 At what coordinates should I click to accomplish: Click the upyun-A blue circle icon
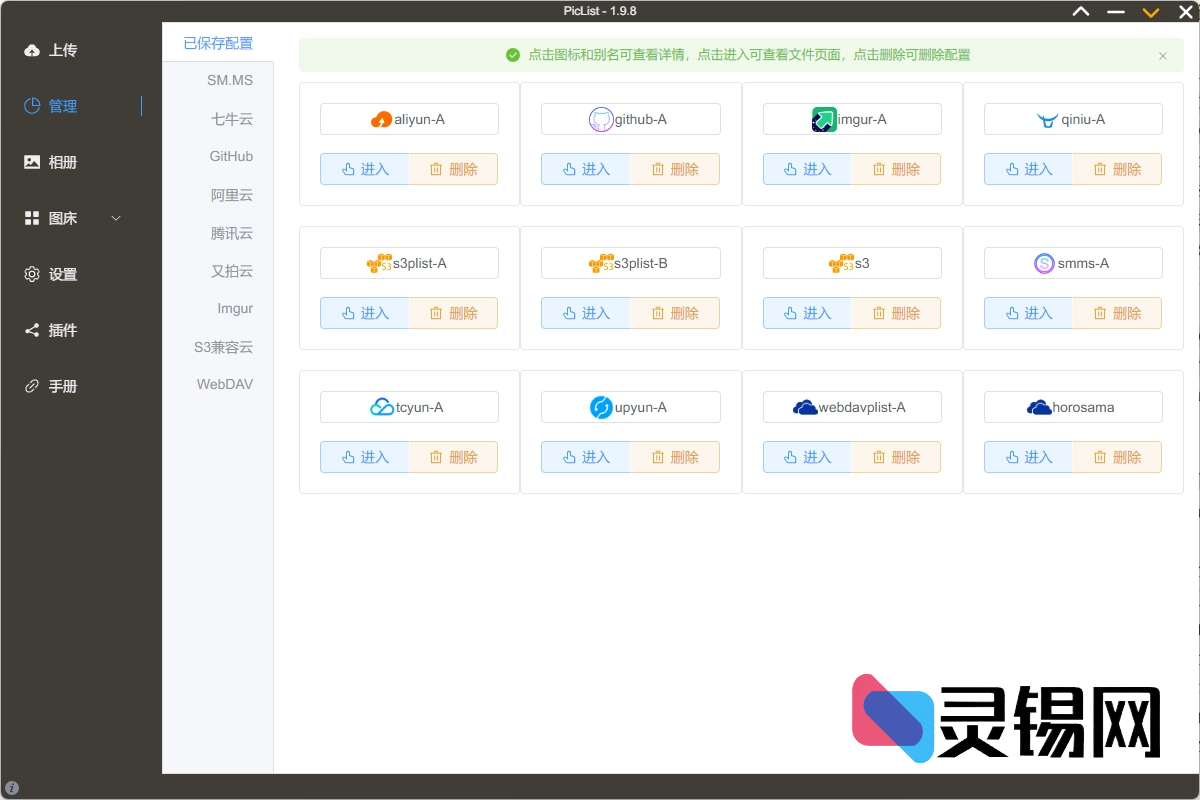tap(601, 408)
